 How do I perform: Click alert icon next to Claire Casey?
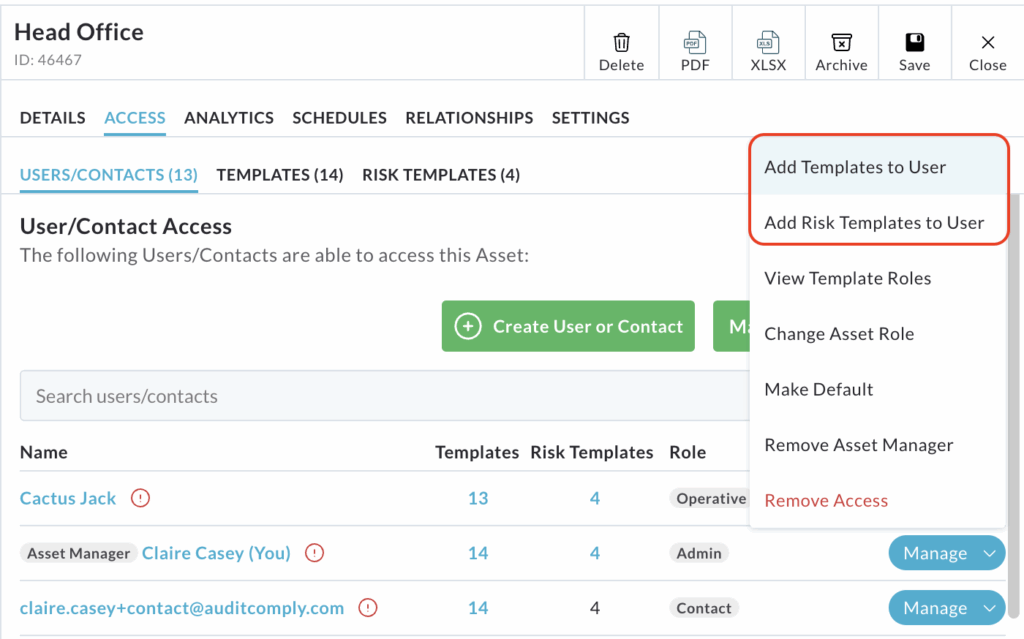315,553
